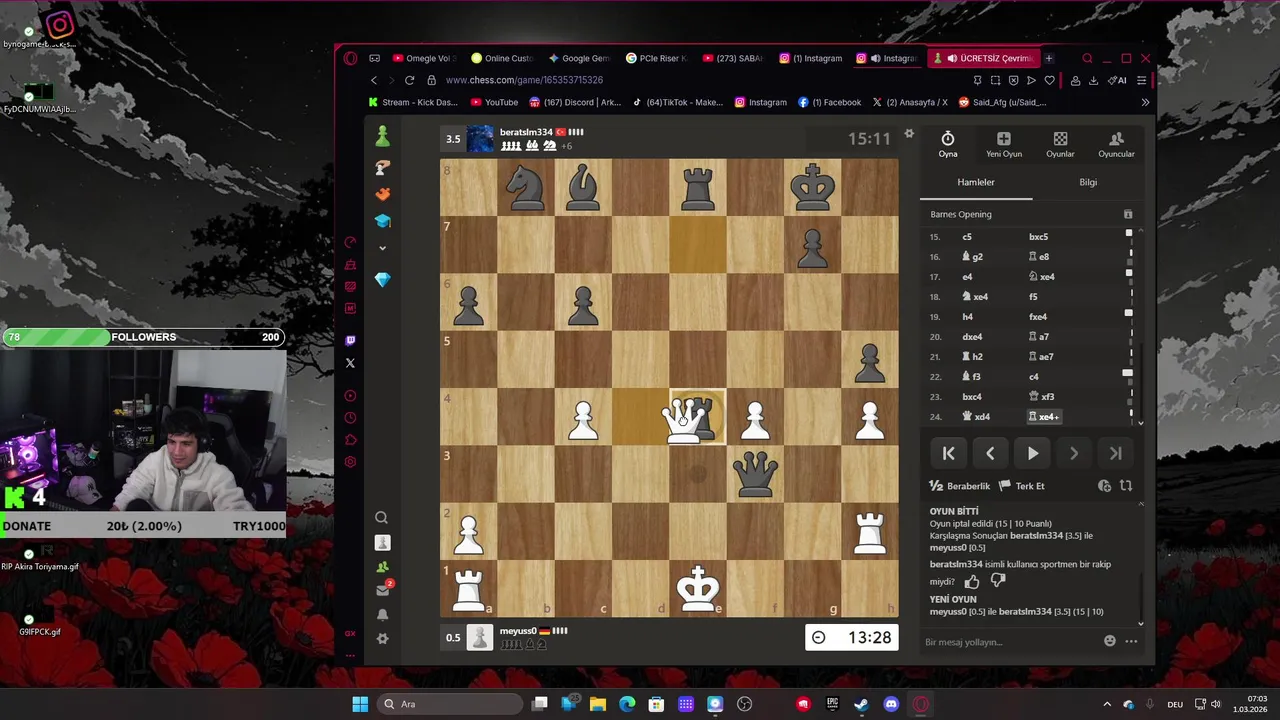Open Steam from taskbar

point(861,704)
